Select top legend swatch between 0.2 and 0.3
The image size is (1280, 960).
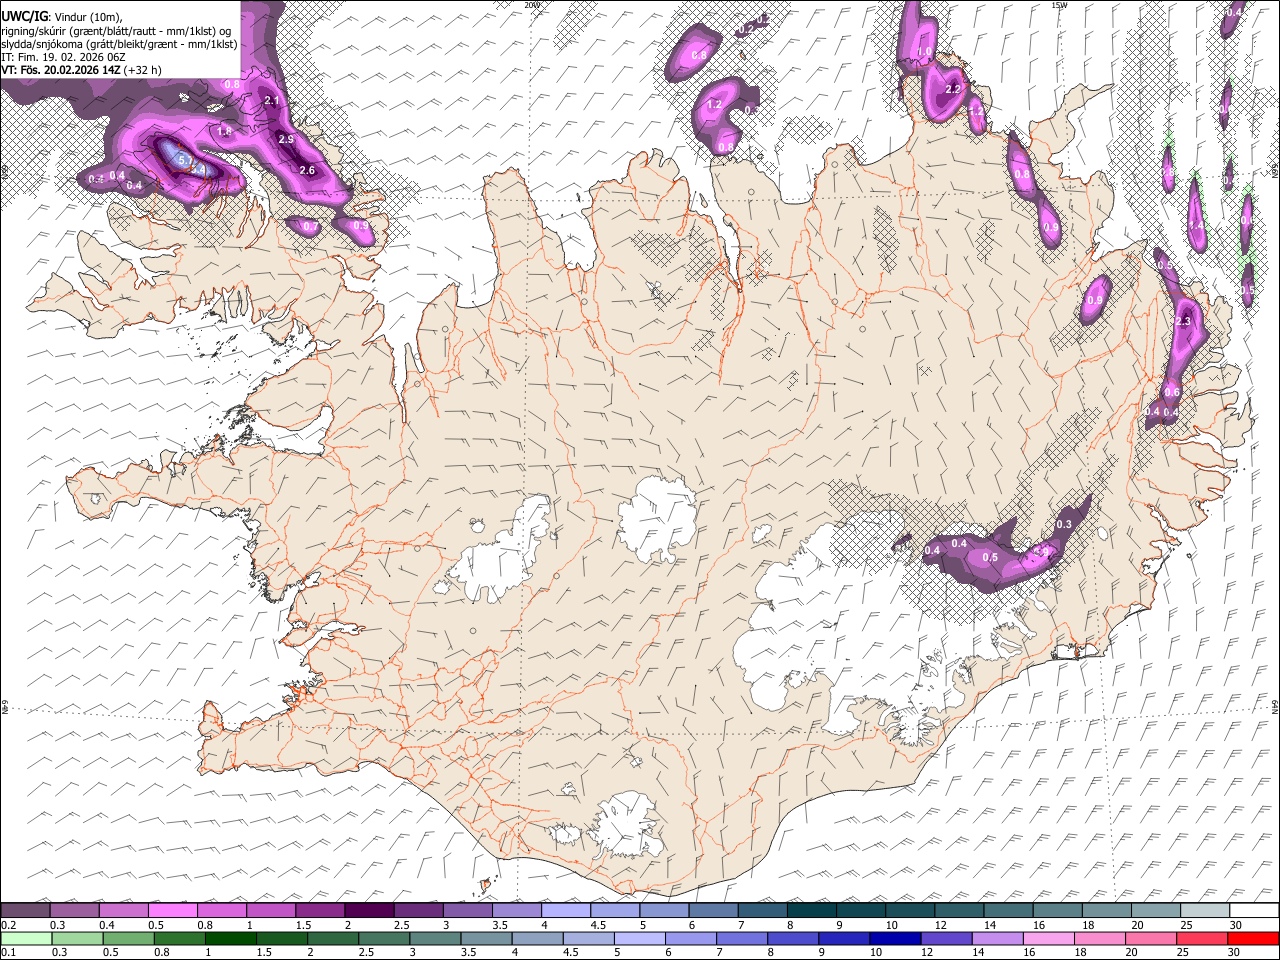26,911
